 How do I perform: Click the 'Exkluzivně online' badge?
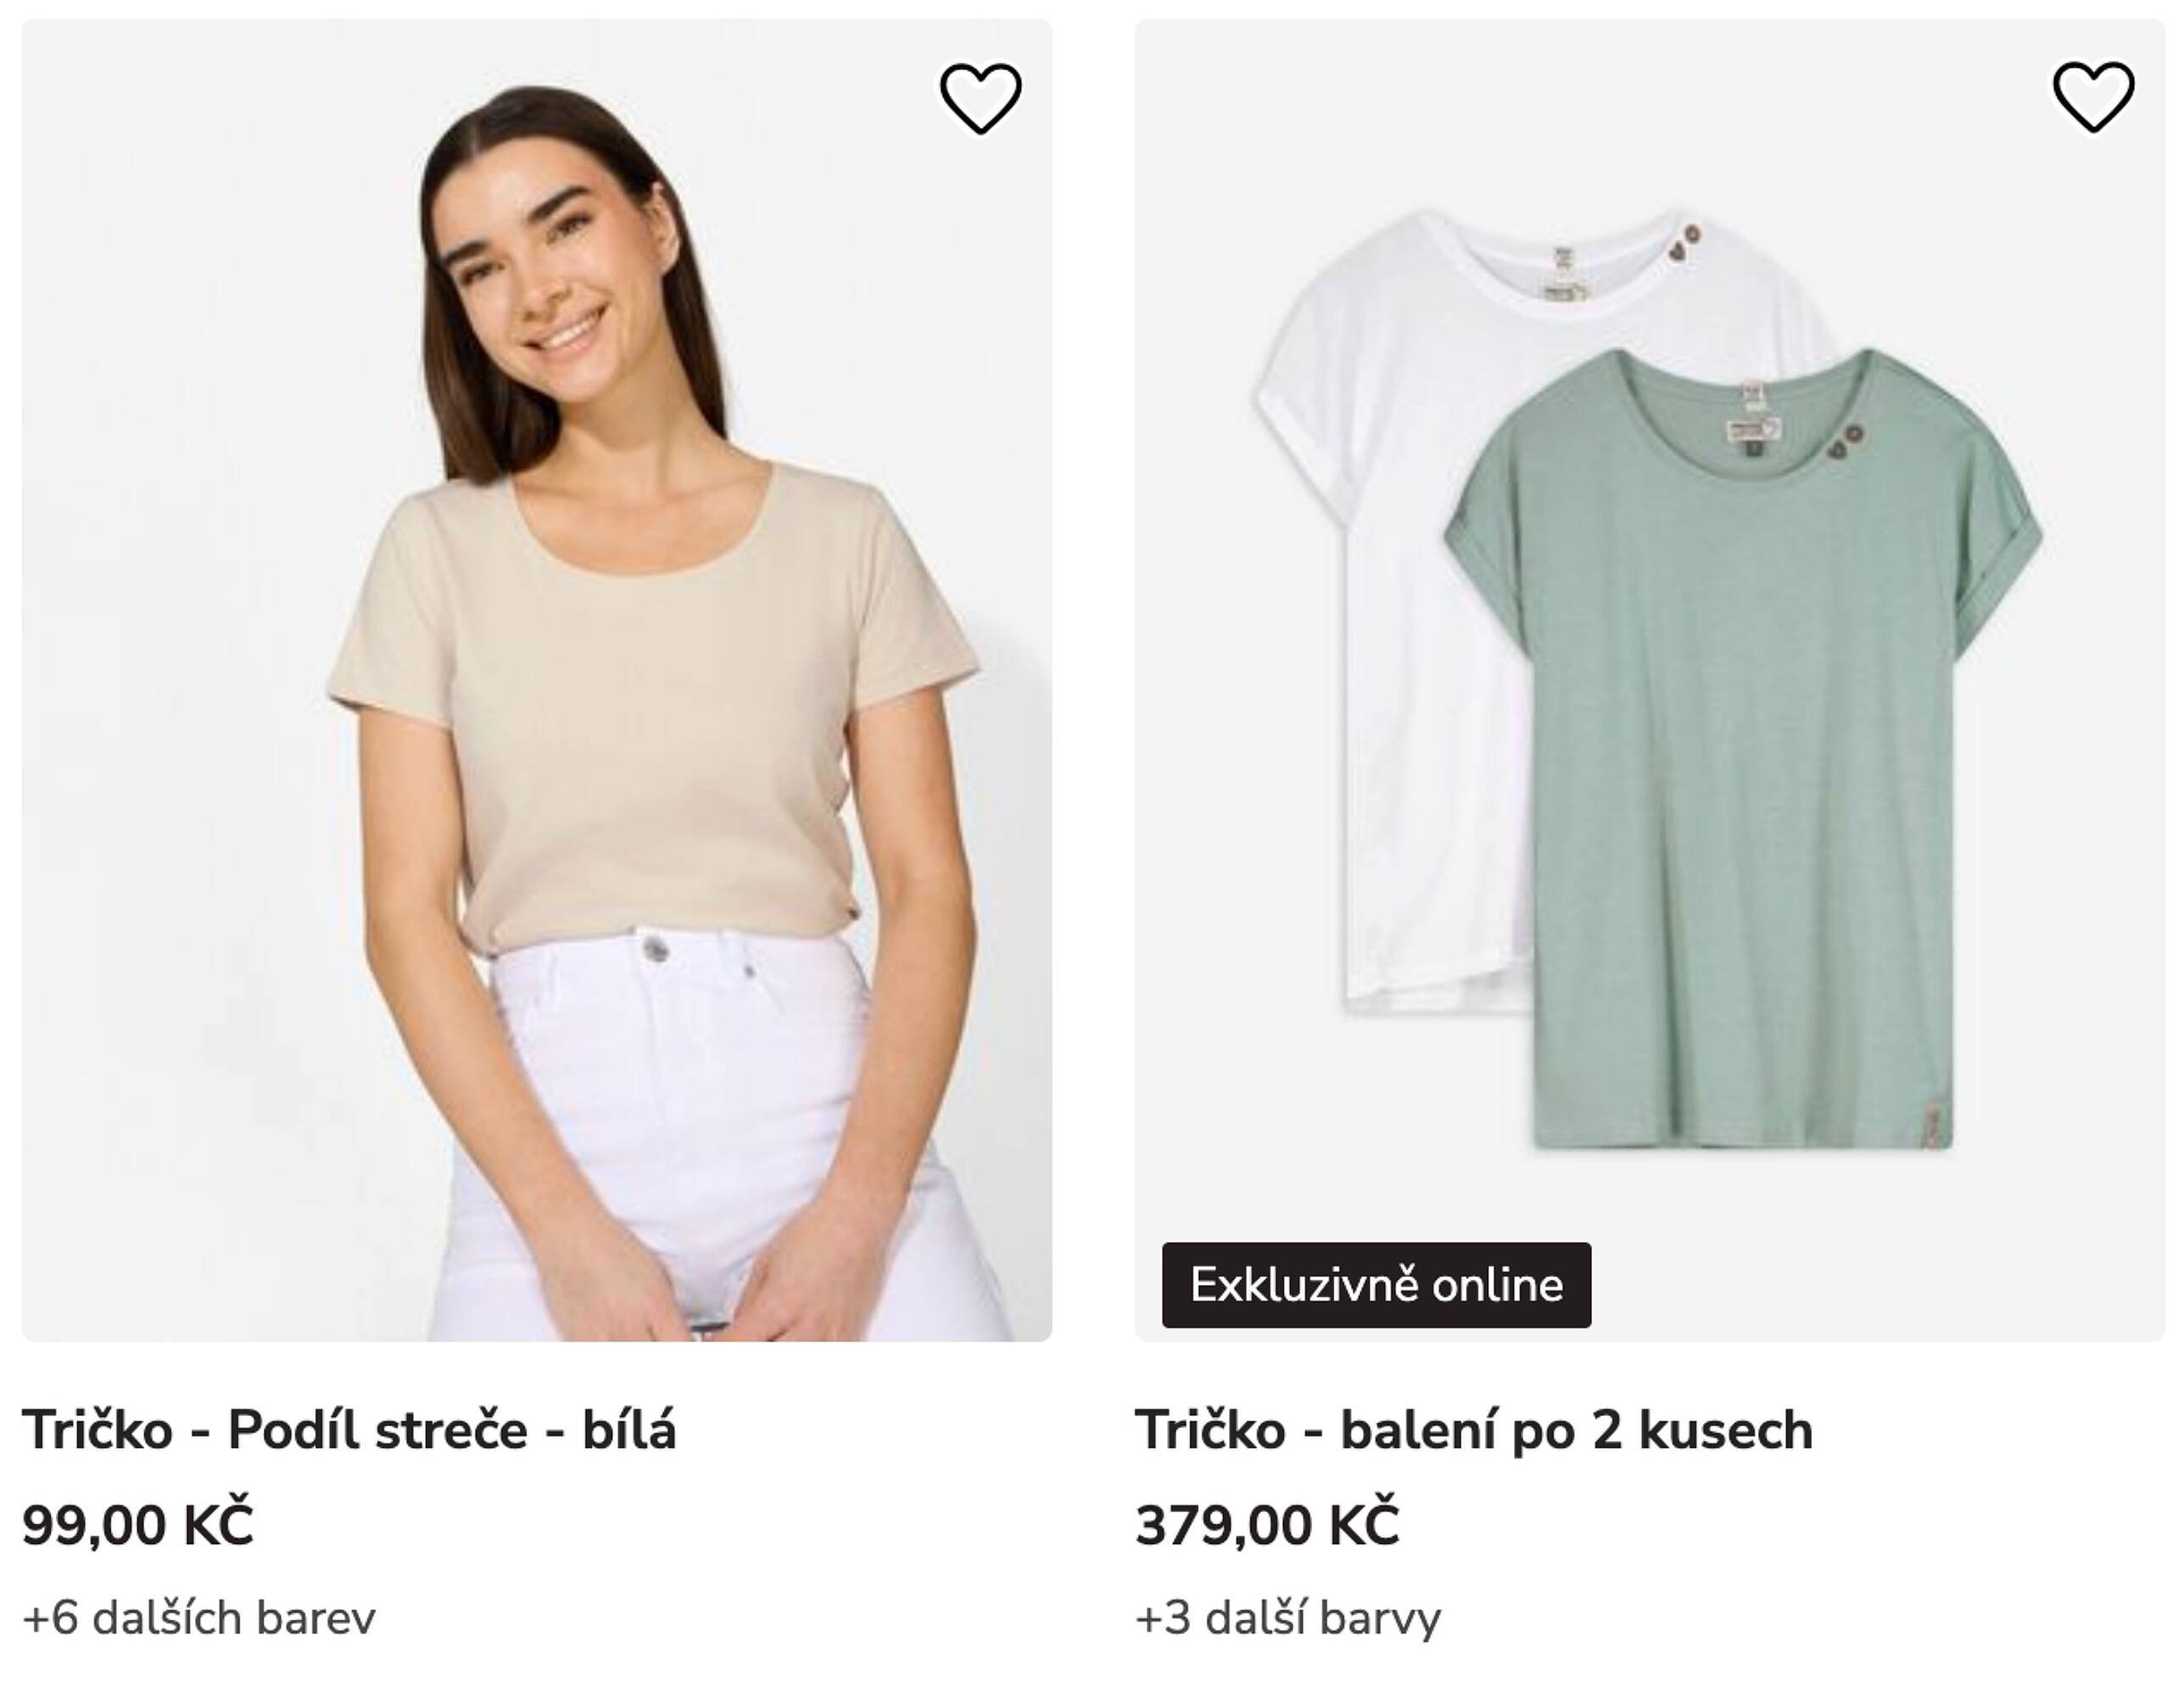coord(1376,1285)
